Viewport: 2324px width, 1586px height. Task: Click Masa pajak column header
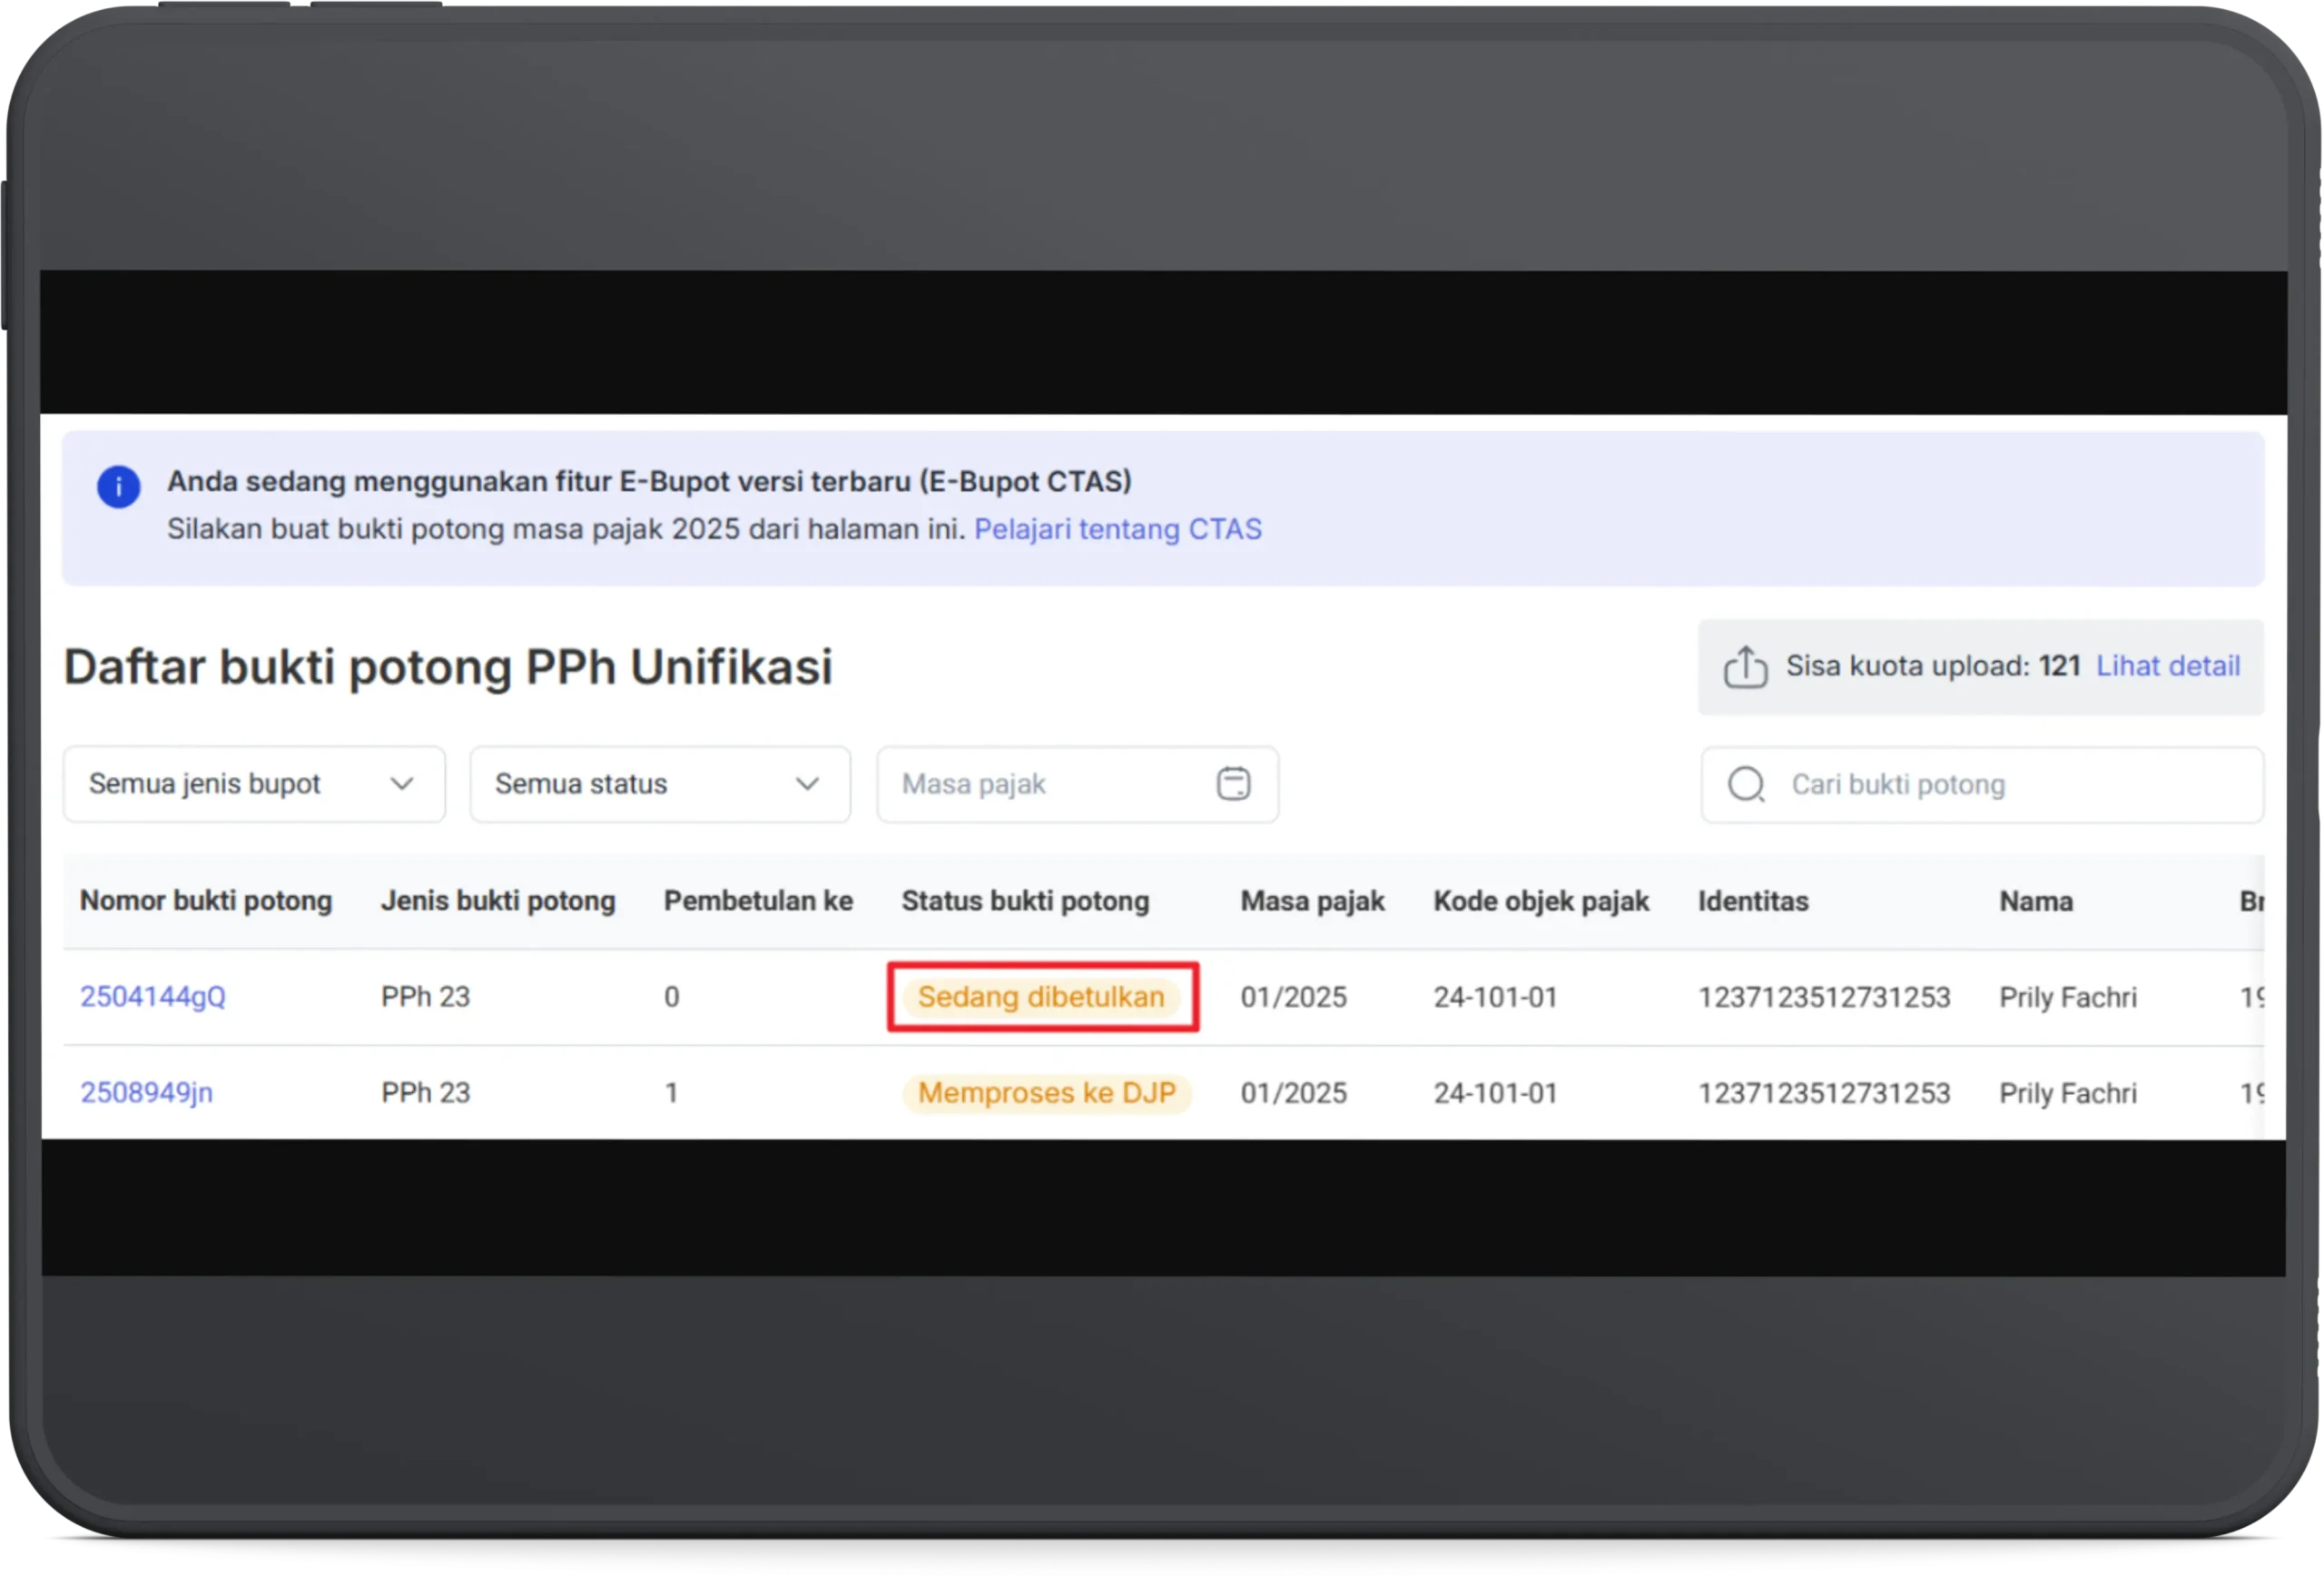tap(1312, 901)
